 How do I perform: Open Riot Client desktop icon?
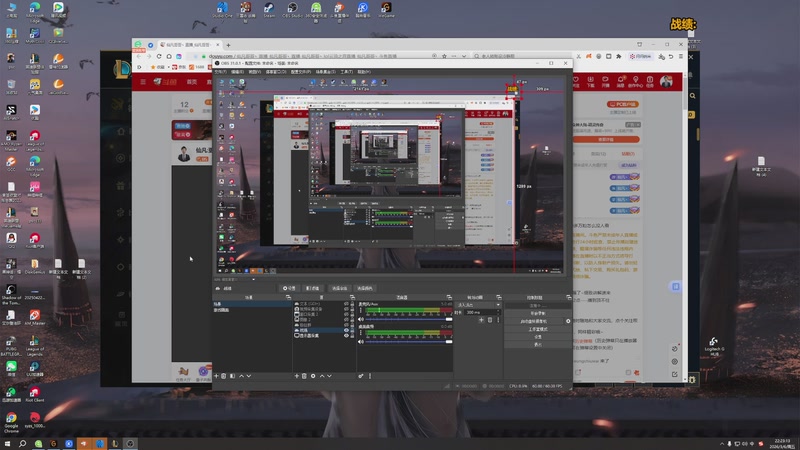(x=34, y=395)
